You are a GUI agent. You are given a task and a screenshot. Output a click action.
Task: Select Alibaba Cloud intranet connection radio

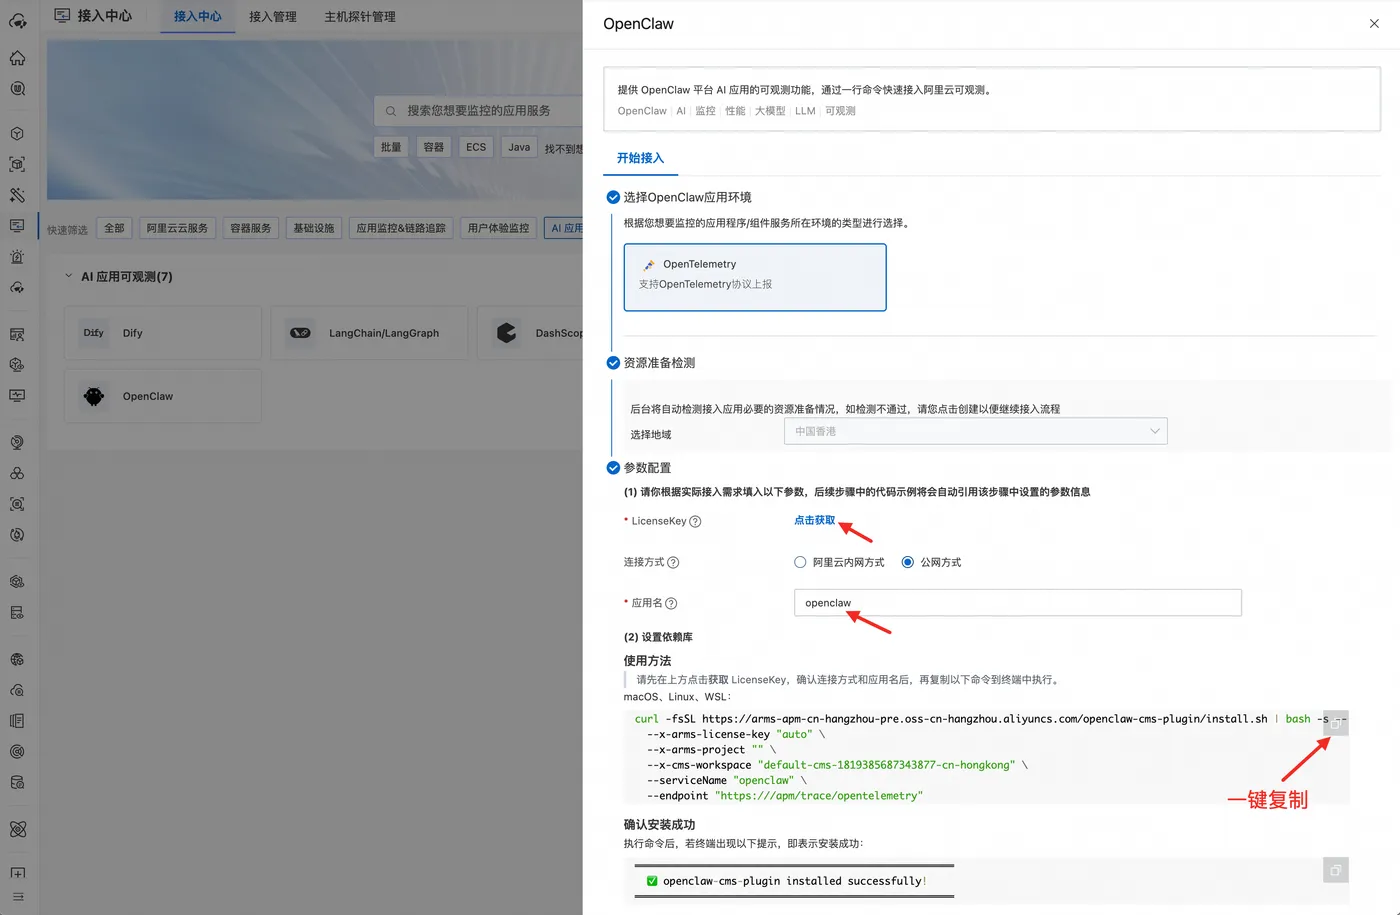800,562
